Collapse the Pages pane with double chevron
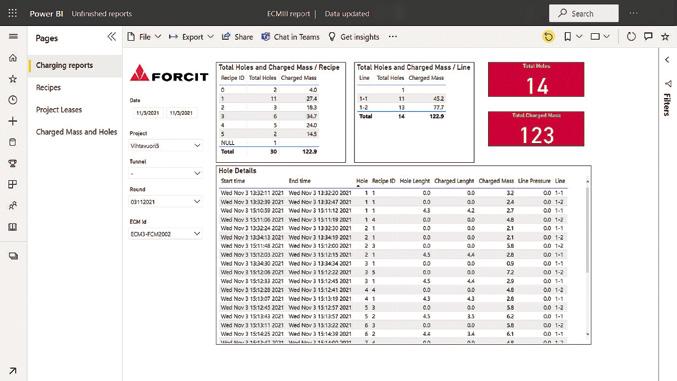 point(111,37)
